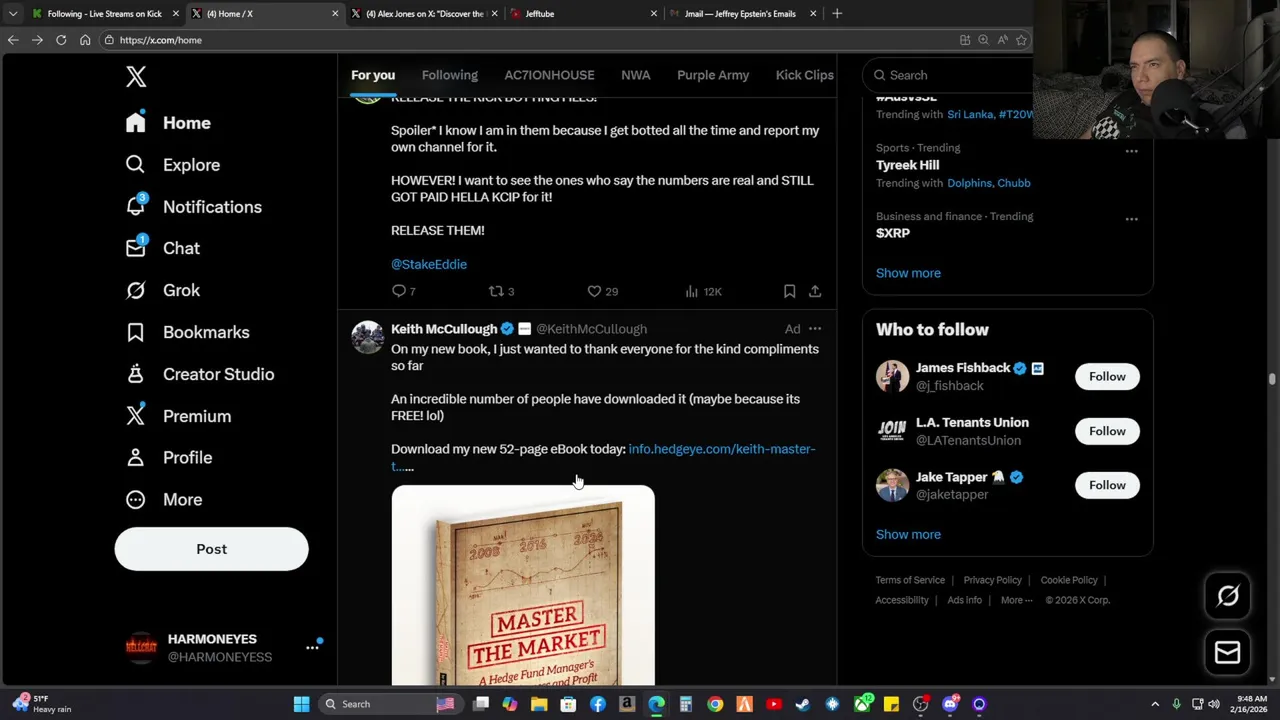Open Premium in the sidebar
1280x720 pixels.
click(x=178, y=416)
